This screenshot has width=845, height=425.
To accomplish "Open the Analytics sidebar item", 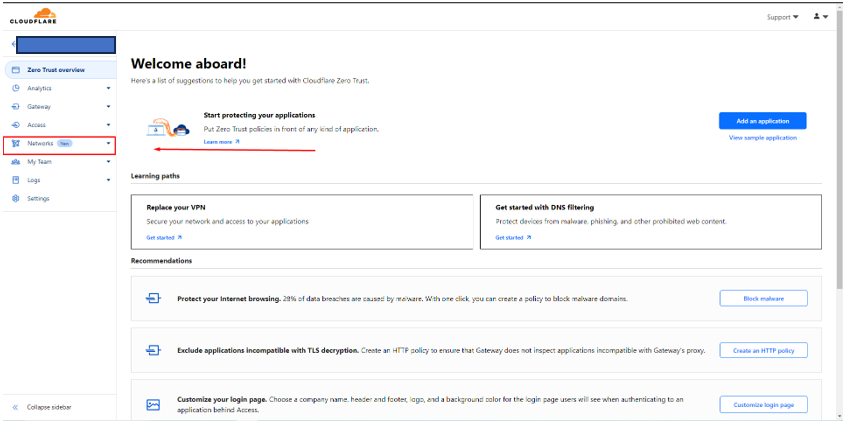I will [x=60, y=88].
